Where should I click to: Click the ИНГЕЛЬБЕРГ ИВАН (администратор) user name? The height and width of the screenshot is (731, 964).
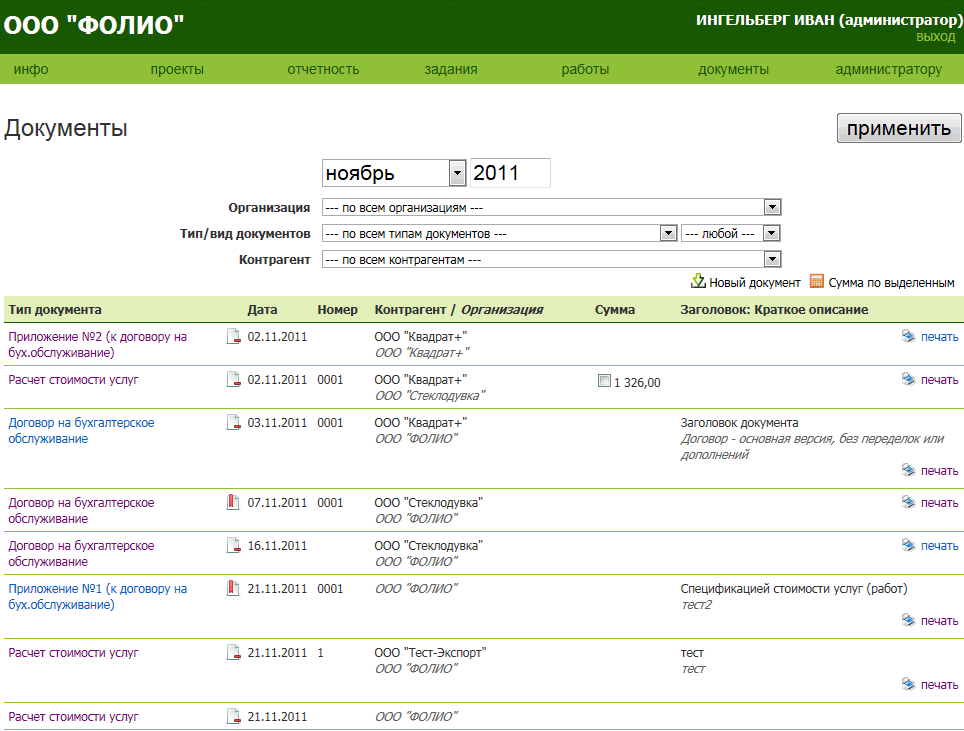click(828, 20)
